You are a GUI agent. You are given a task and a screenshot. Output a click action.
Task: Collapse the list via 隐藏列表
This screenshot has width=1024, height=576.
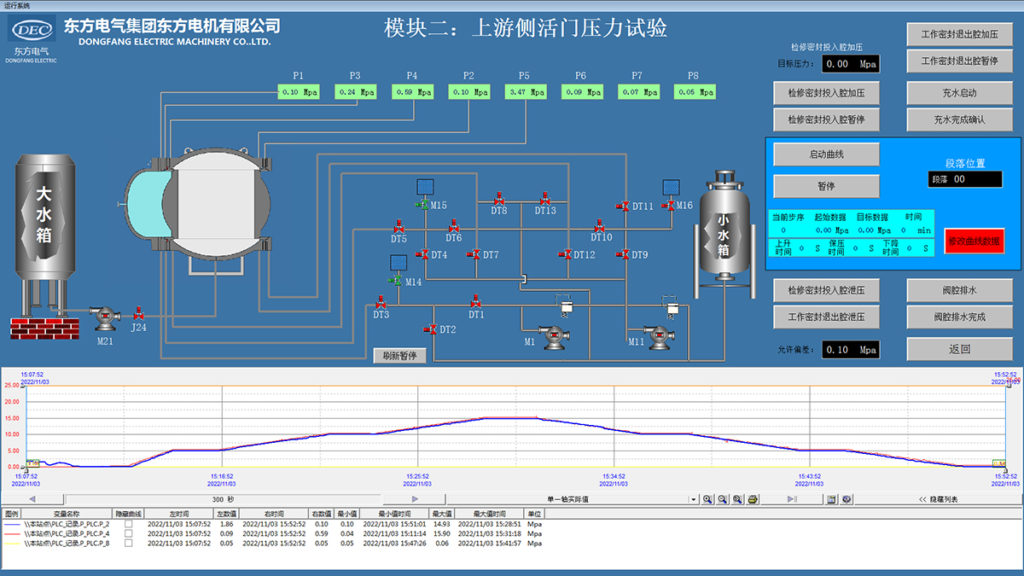click(x=938, y=499)
